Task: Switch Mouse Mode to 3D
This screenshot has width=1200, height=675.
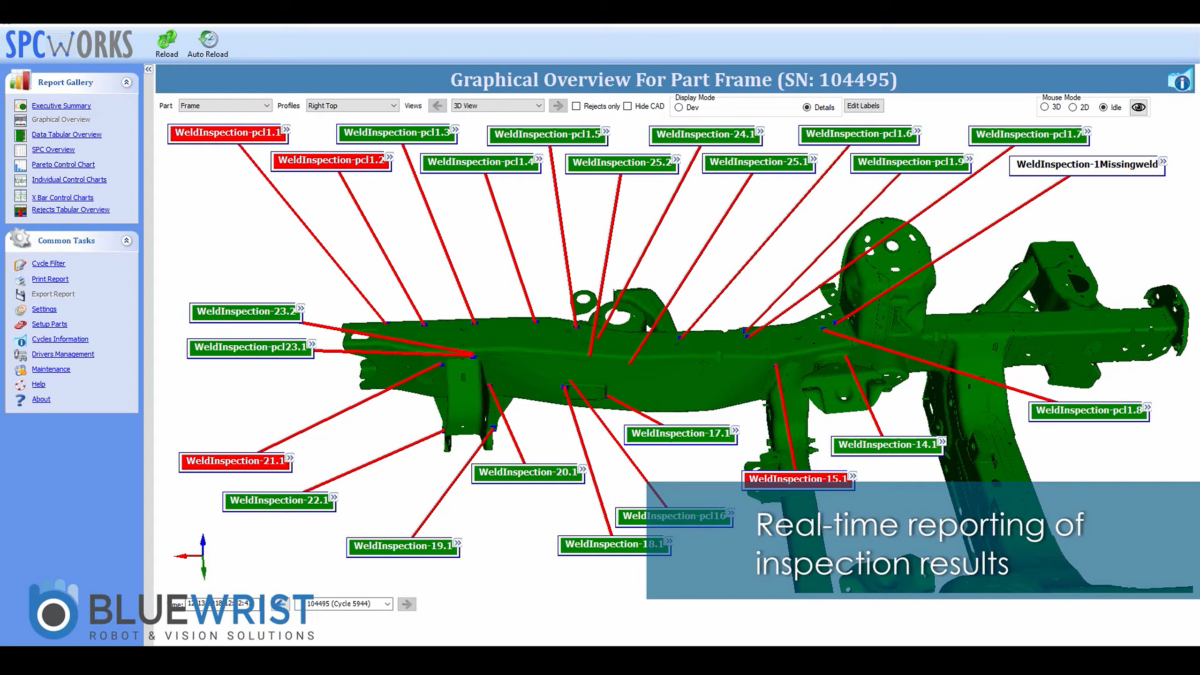Action: click(1045, 107)
